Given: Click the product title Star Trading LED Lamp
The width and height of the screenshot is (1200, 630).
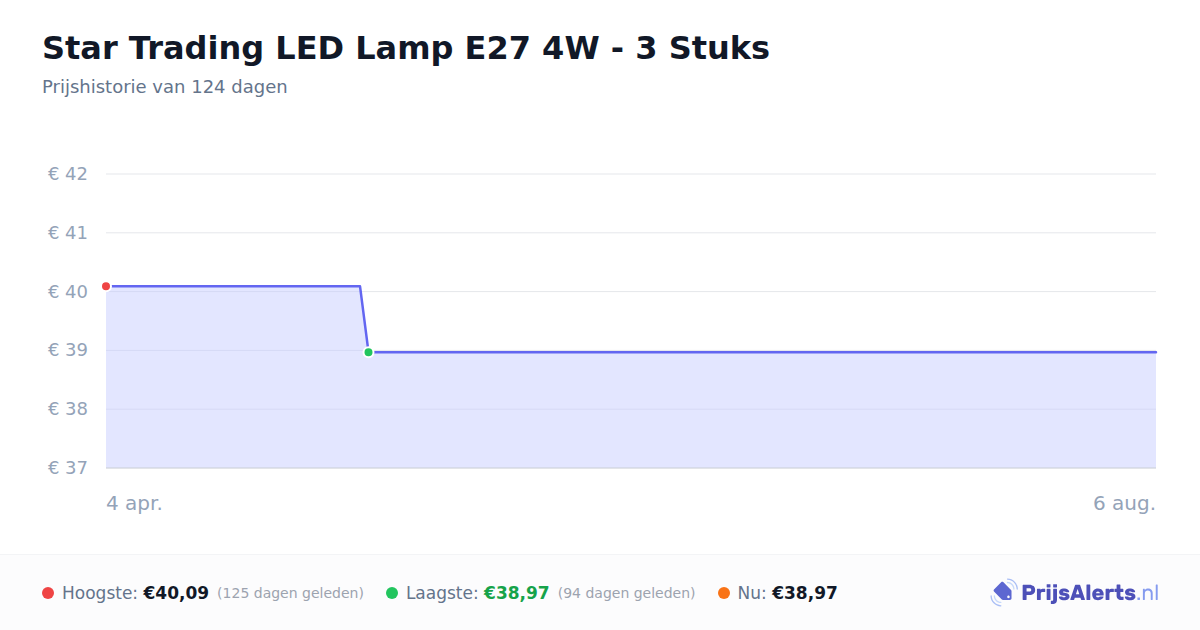Looking at the screenshot, I should 406,48.
